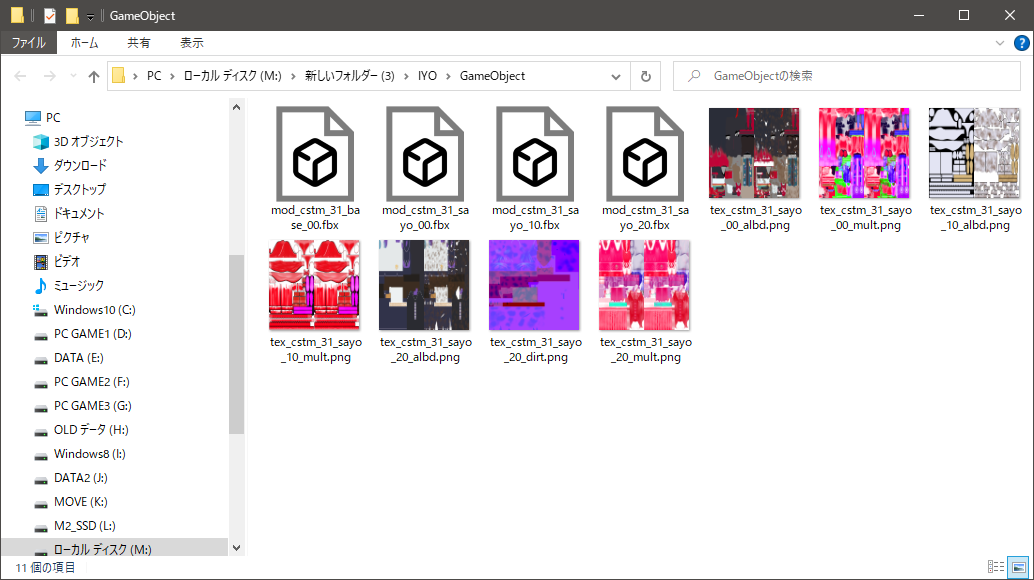Select mod_cstm_31_sayo_00.fbx file icon
The width and height of the screenshot is (1034, 580).
click(x=425, y=154)
